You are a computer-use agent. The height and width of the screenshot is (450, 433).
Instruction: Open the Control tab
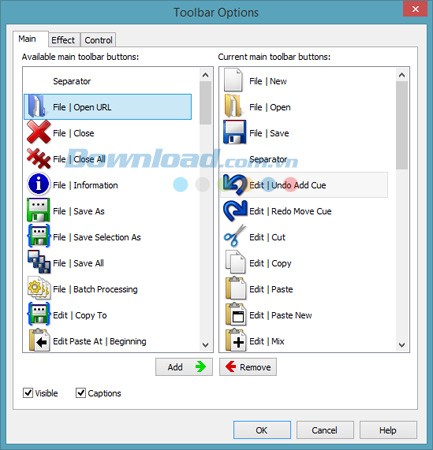pyautogui.click(x=98, y=40)
